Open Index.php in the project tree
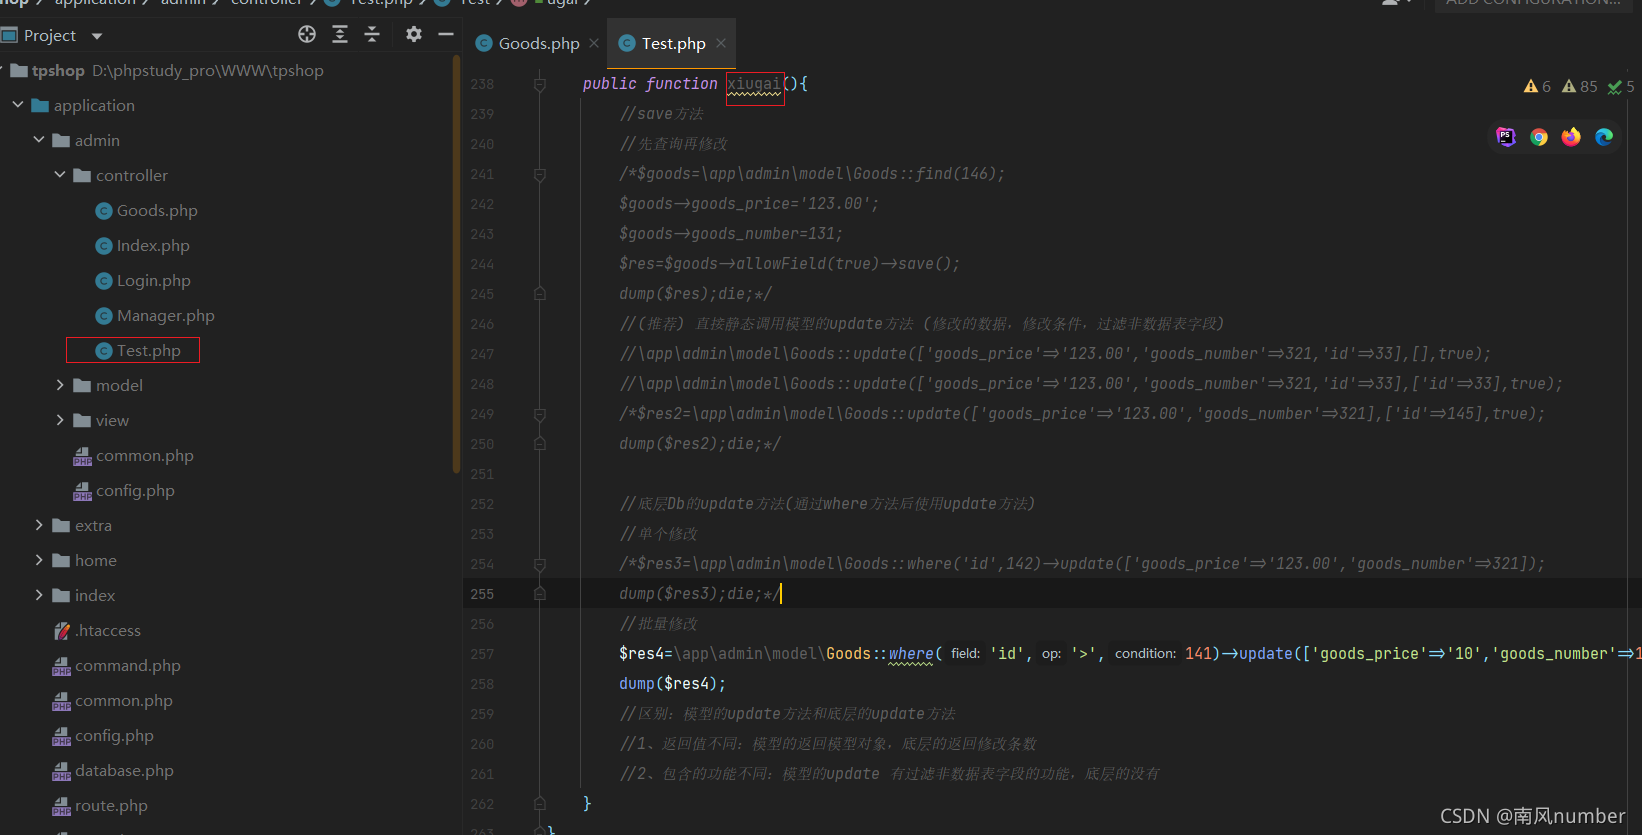 coord(142,246)
